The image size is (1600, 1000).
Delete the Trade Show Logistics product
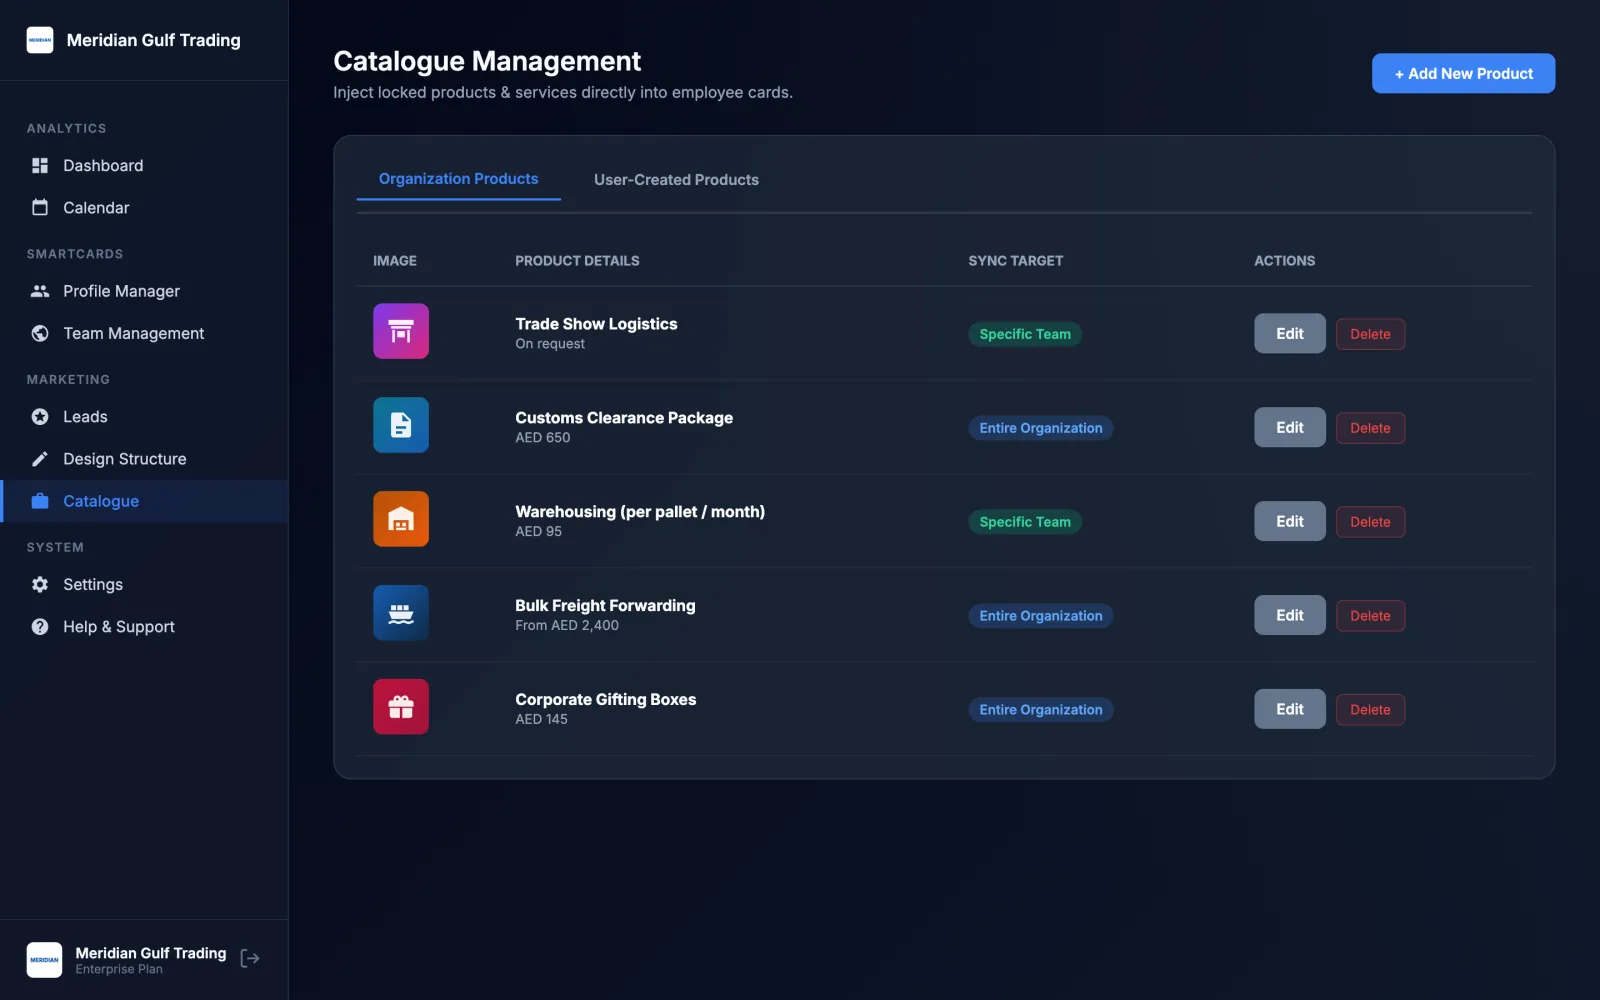(x=1370, y=335)
